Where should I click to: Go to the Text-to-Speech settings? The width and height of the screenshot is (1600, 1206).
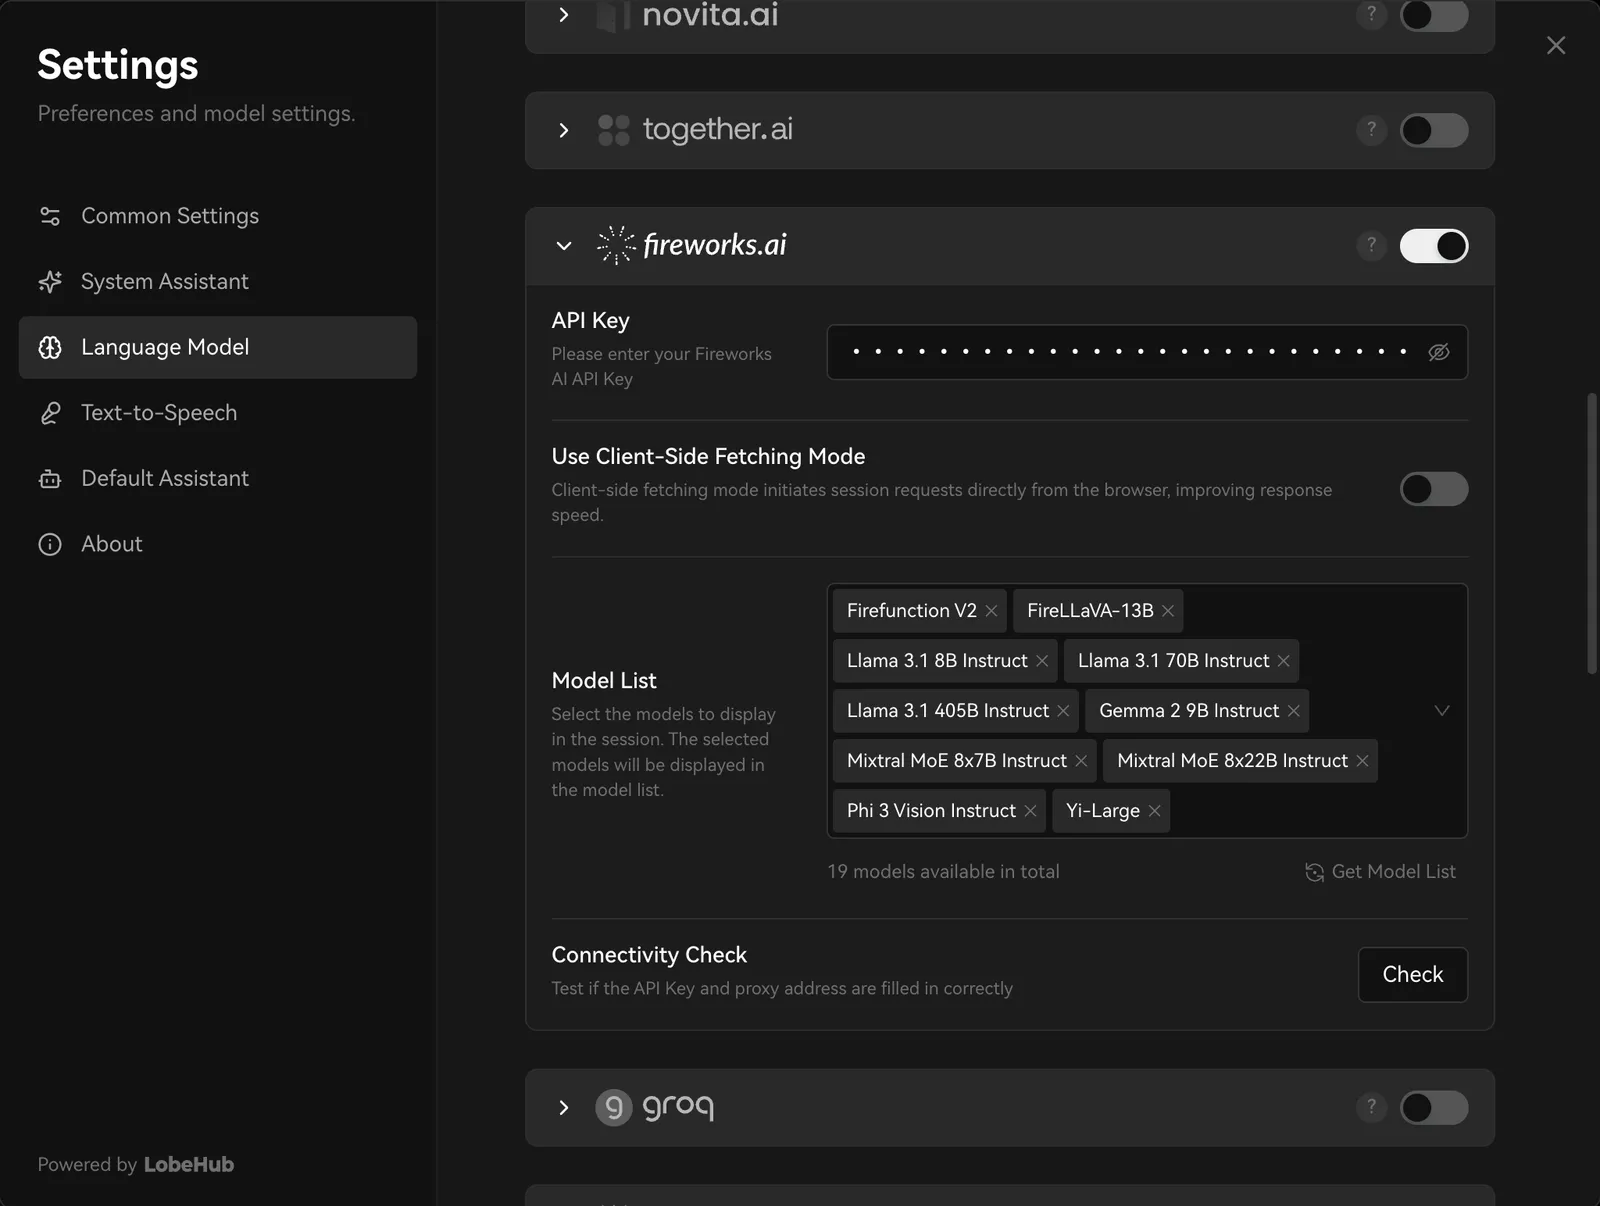[159, 413]
